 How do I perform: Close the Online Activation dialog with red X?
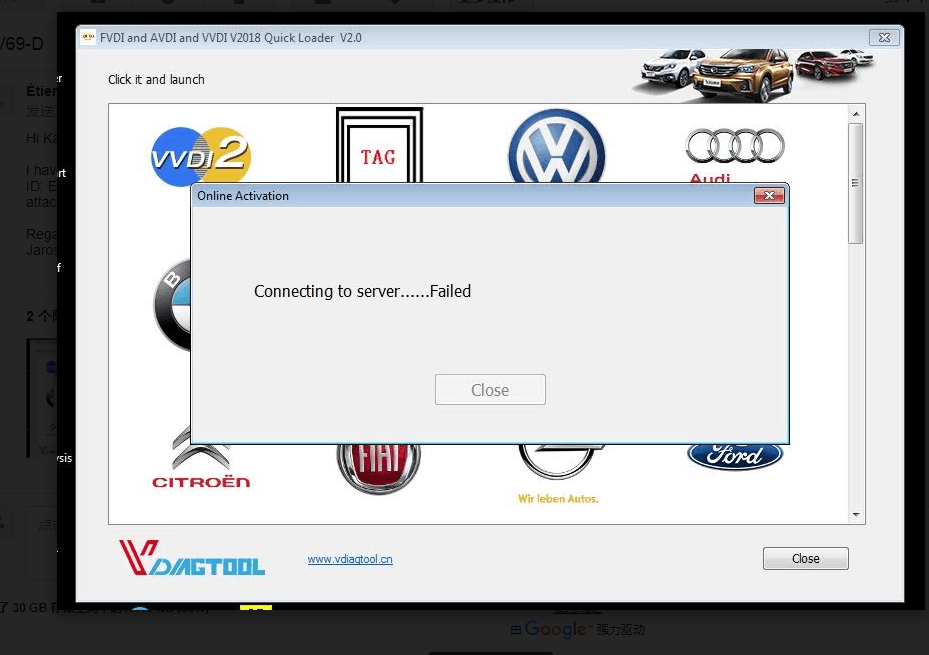point(769,195)
